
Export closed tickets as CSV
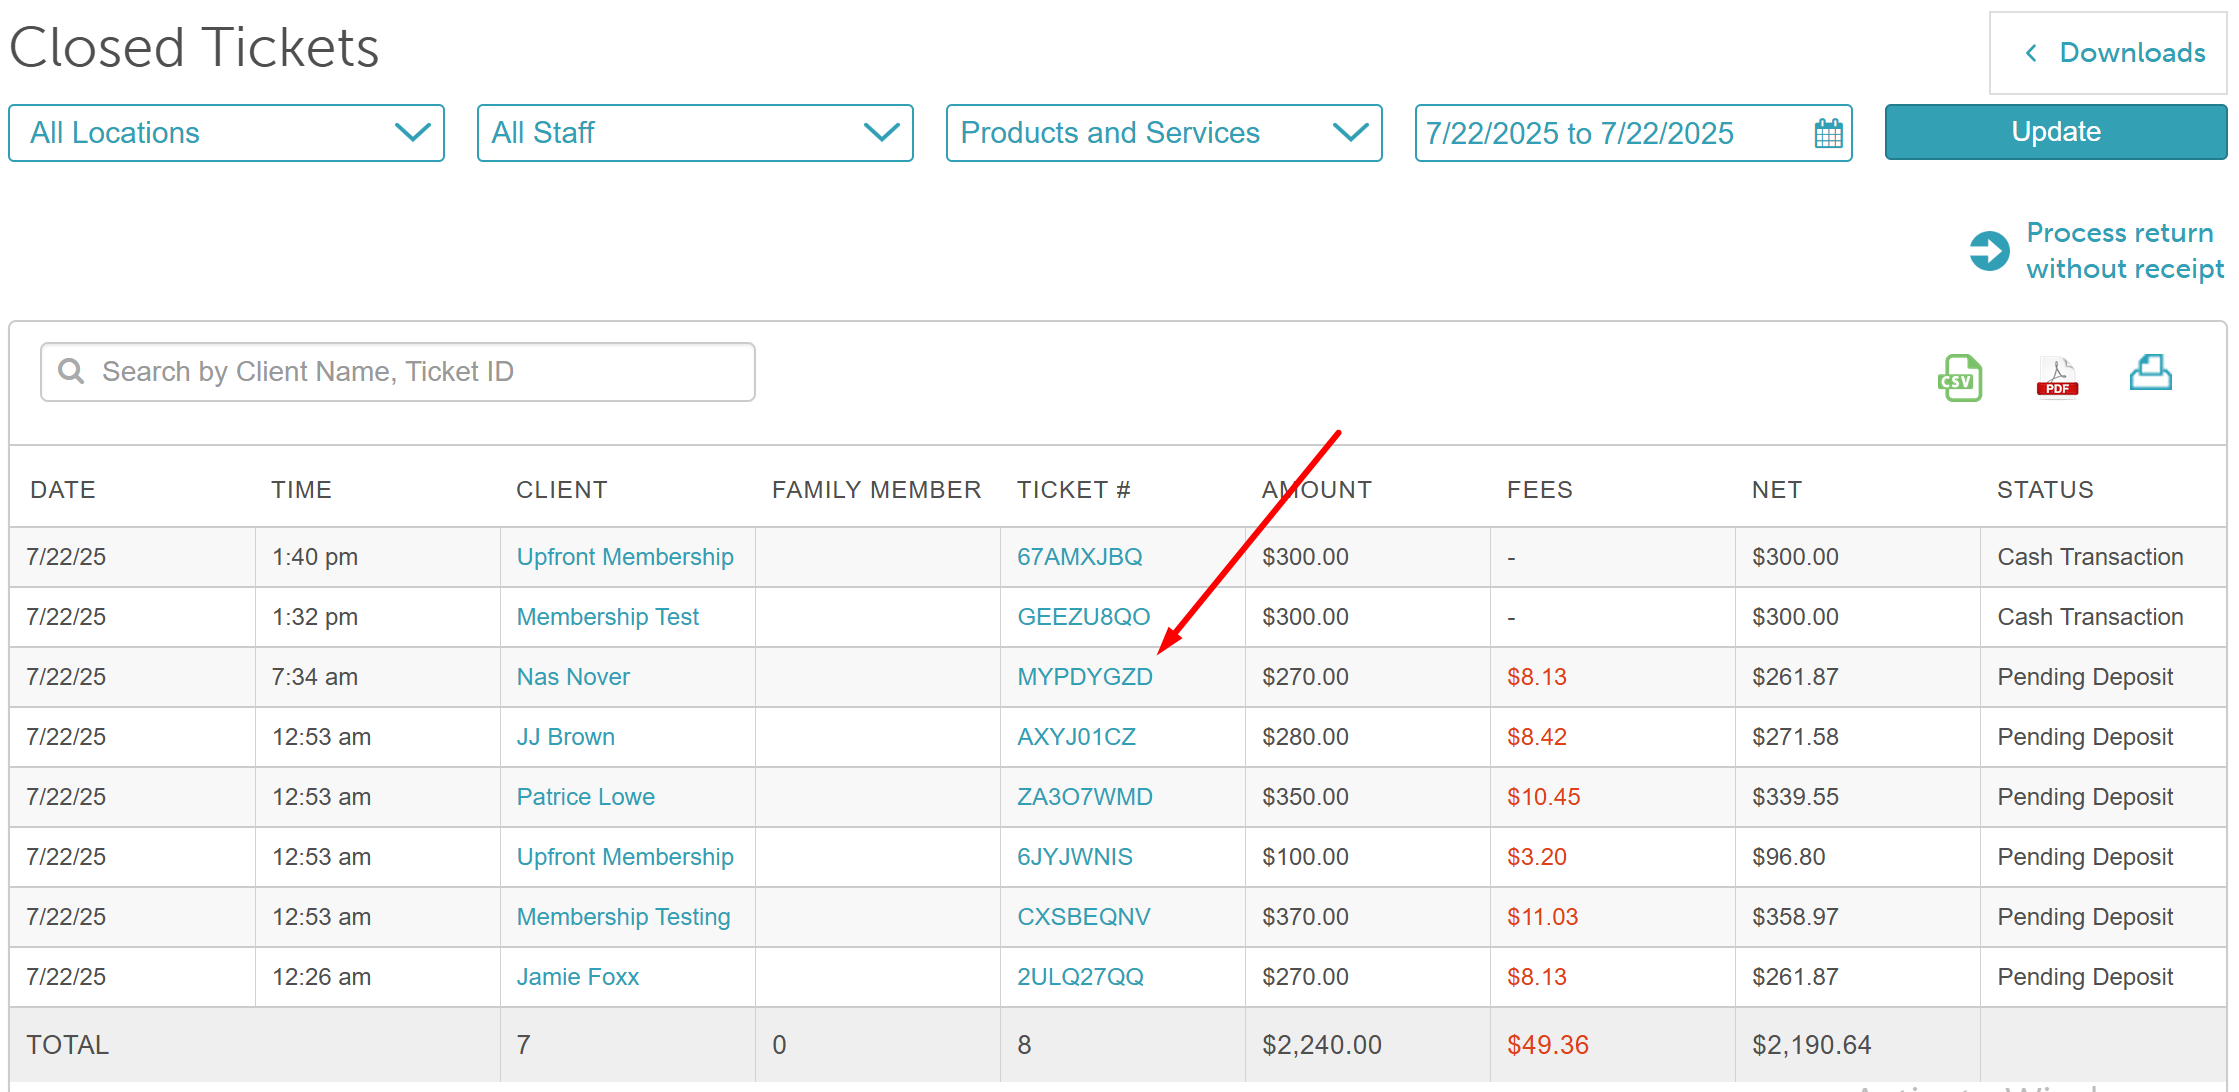[x=1959, y=378]
